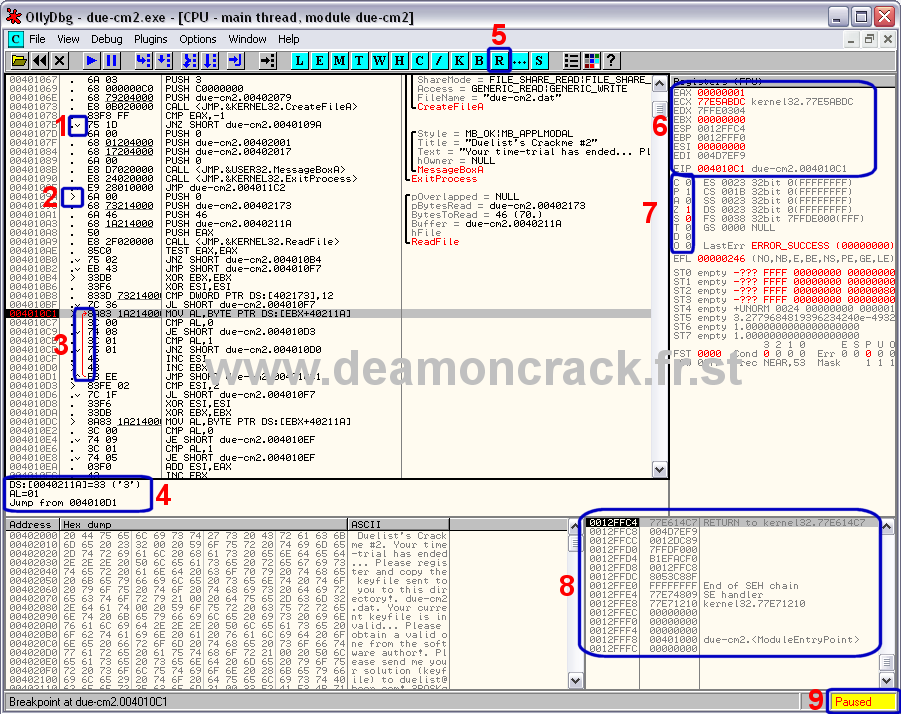Click the status text 'Breakpoint at due-cm2.004010C1'
This screenshot has width=901, height=714.
[88, 702]
